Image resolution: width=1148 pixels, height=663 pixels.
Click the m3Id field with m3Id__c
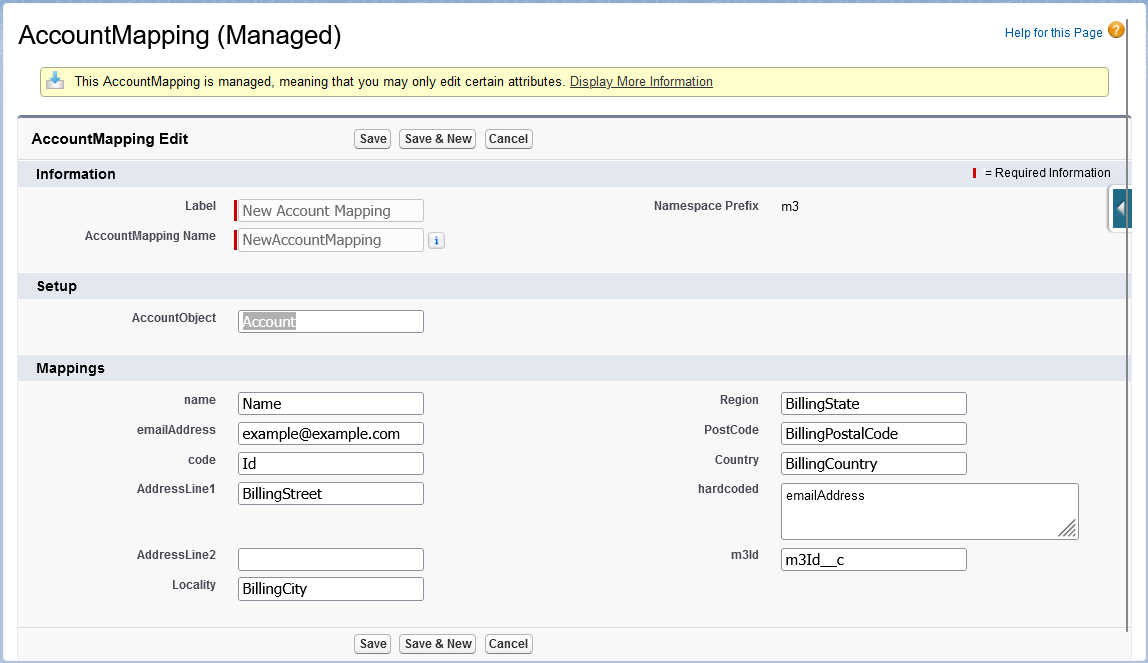[x=873, y=559]
